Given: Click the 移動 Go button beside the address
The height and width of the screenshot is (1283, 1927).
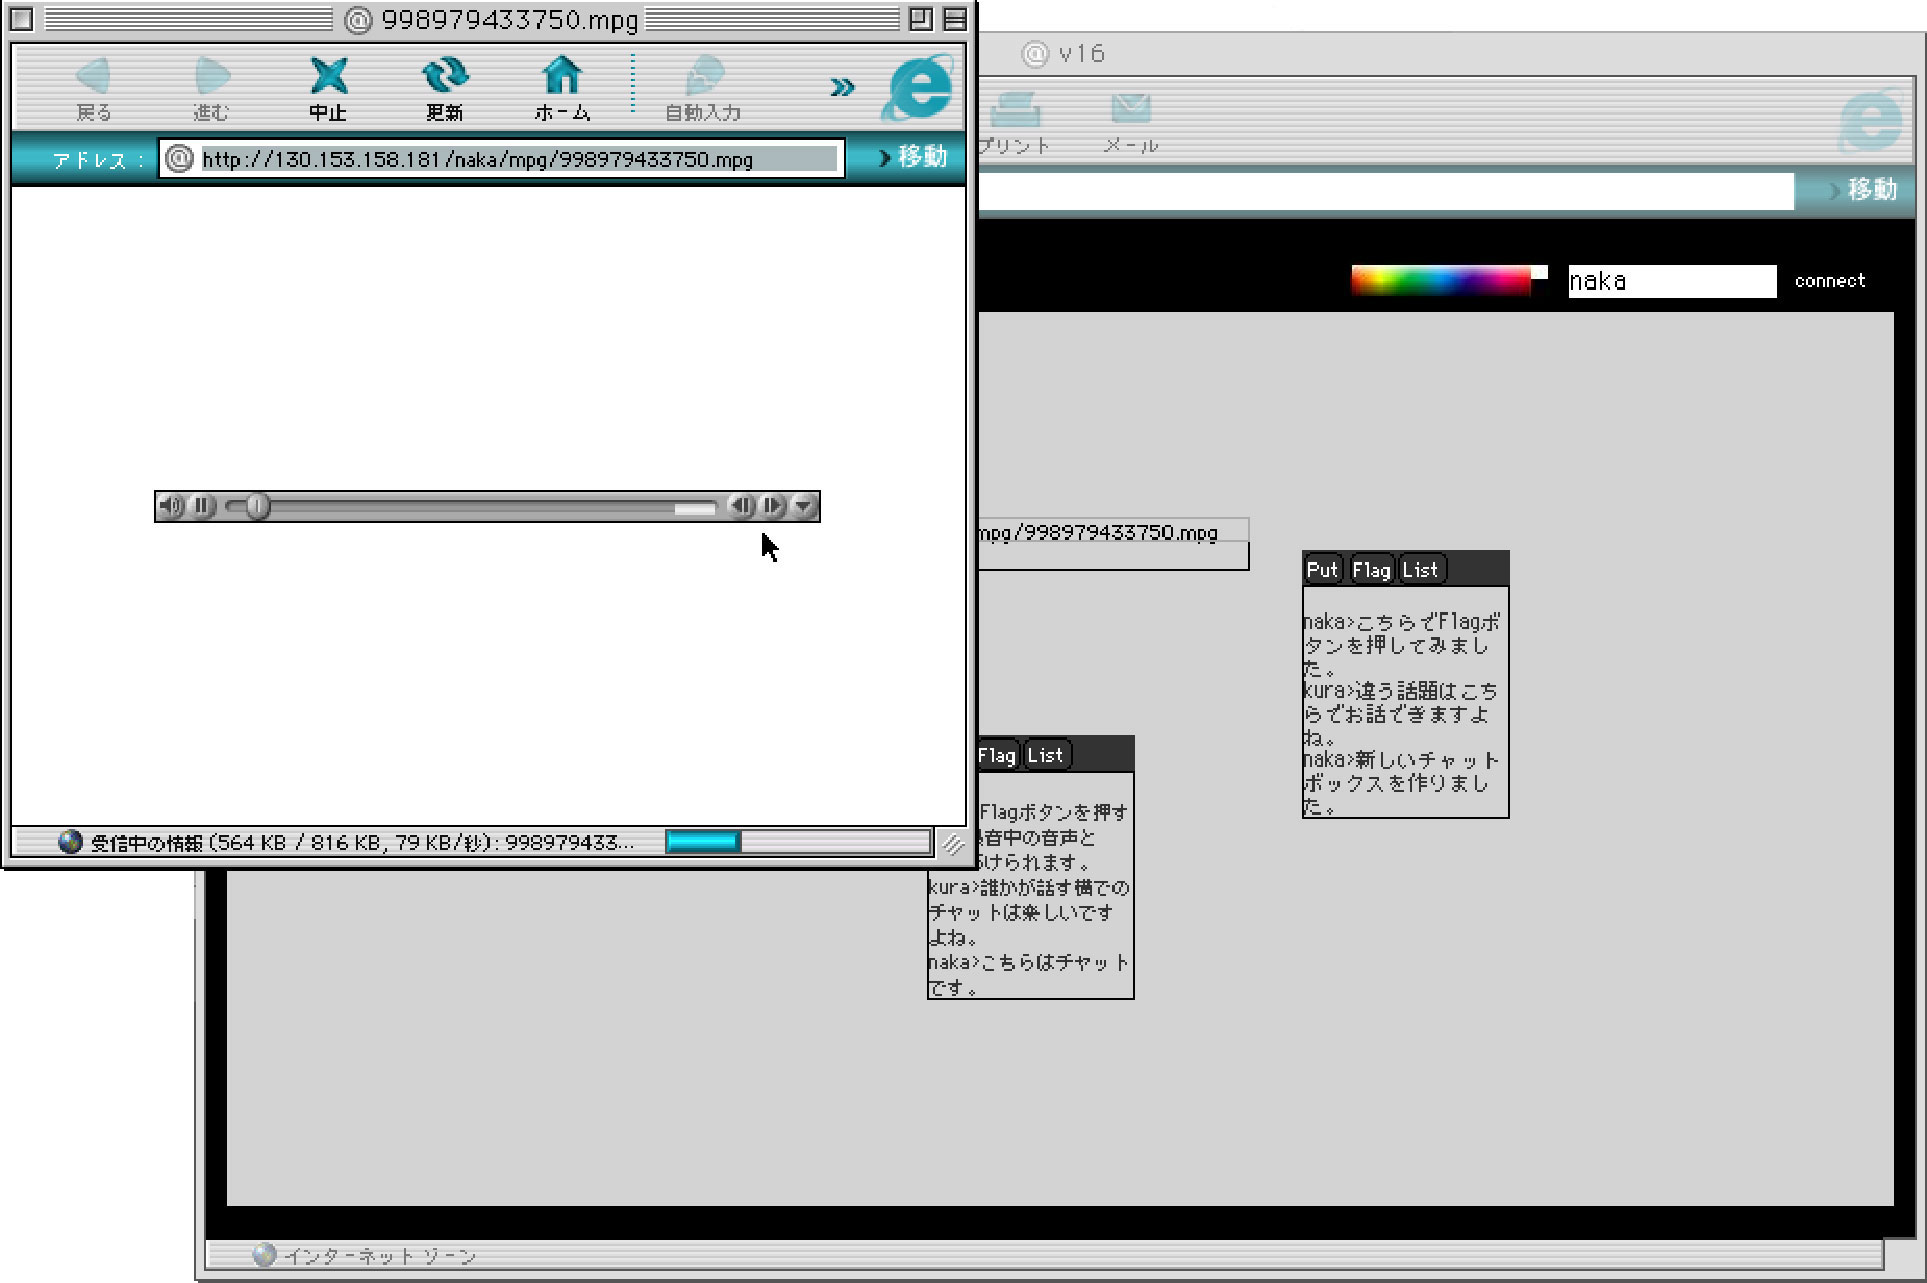Looking at the screenshot, I should click(912, 158).
